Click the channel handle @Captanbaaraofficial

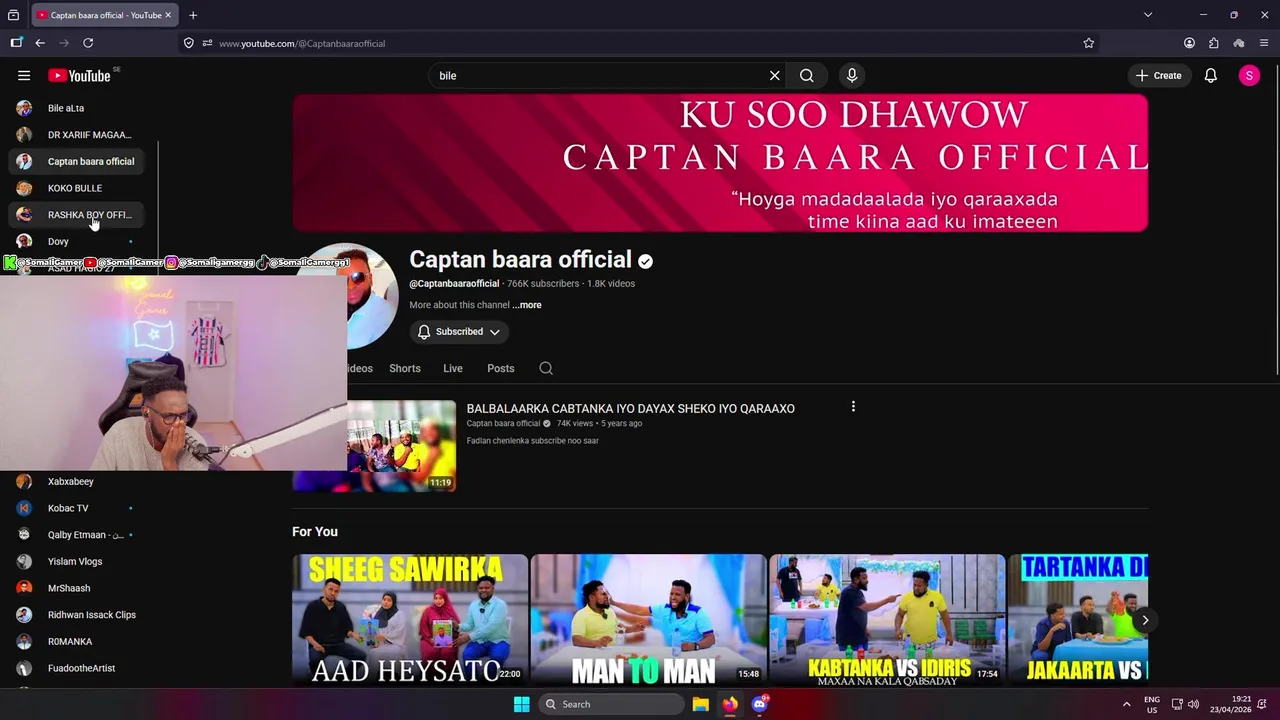tap(454, 284)
